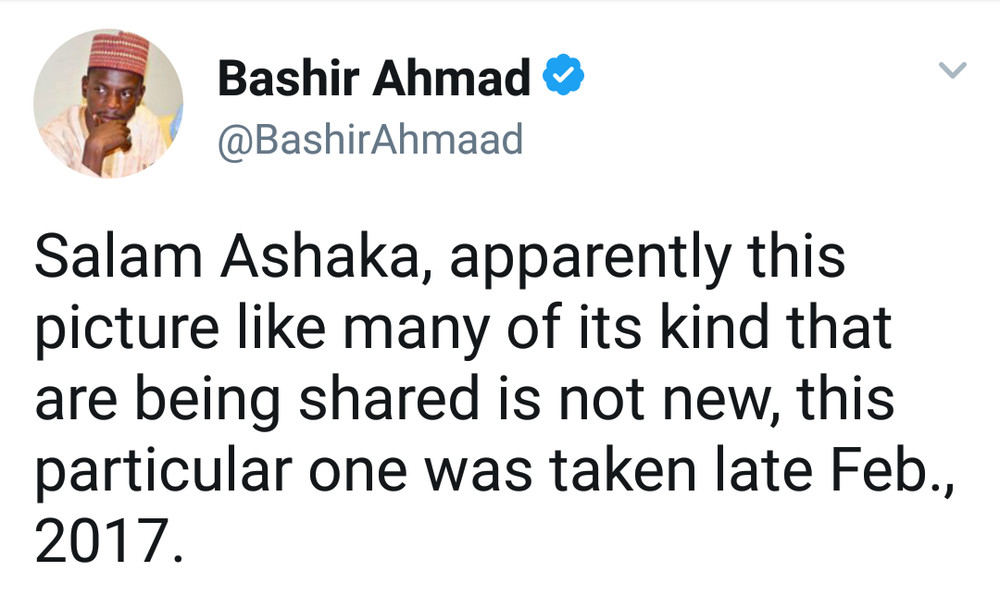Click the display name Bashir Ahmad
The height and width of the screenshot is (609, 1000).
[374, 78]
